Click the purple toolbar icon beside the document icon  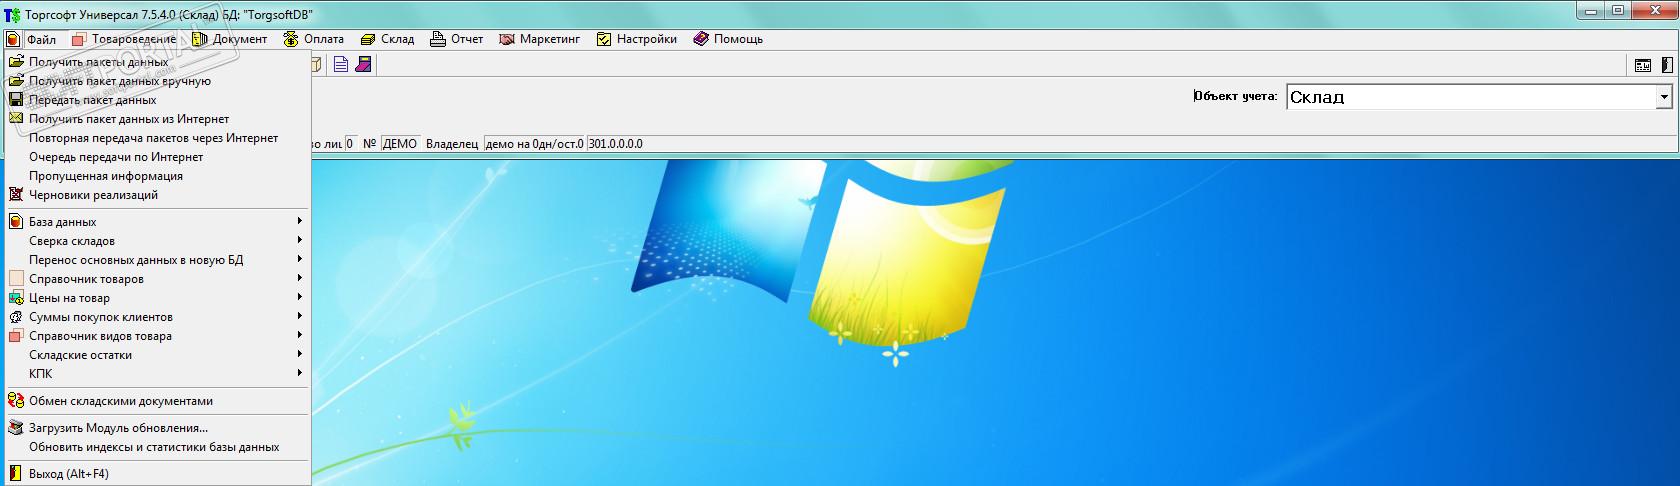click(364, 64)
